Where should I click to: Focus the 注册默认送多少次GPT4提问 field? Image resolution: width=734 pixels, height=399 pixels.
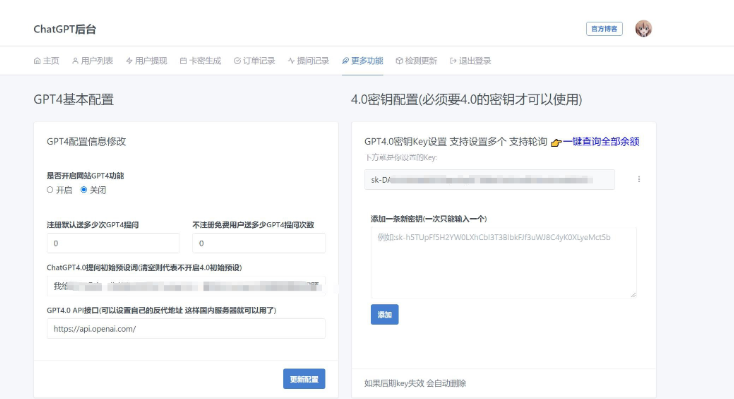click(113, 244)
